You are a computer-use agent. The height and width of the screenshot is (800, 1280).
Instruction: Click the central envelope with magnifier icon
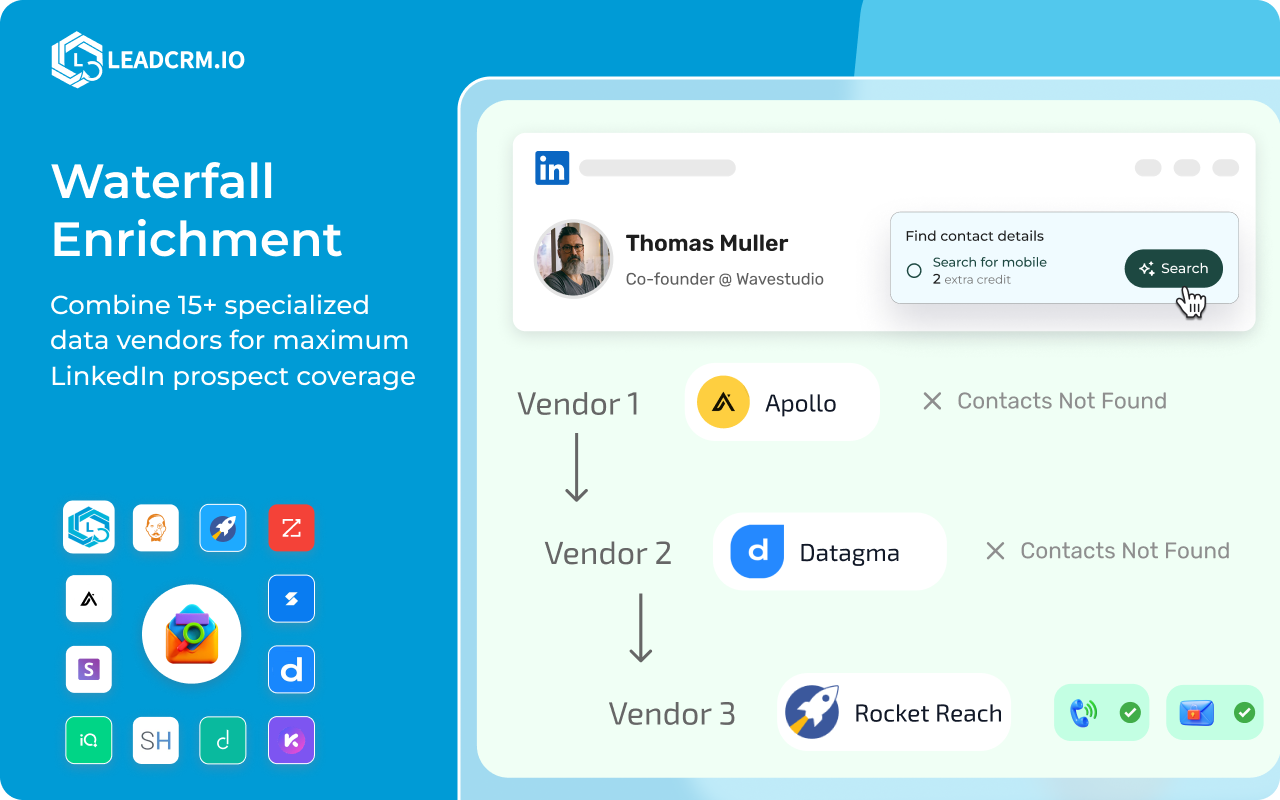(191, 634)
